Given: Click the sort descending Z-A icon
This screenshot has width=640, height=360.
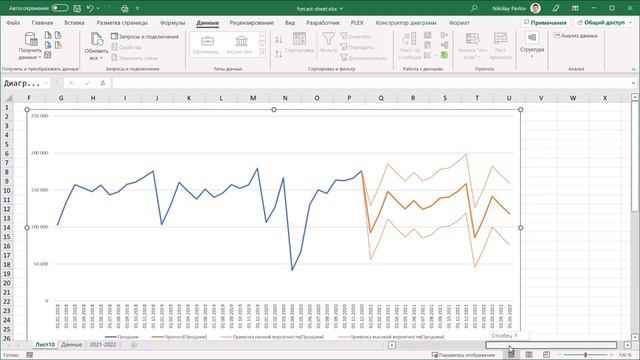Looking at the screenshot, I should (279, 53).
